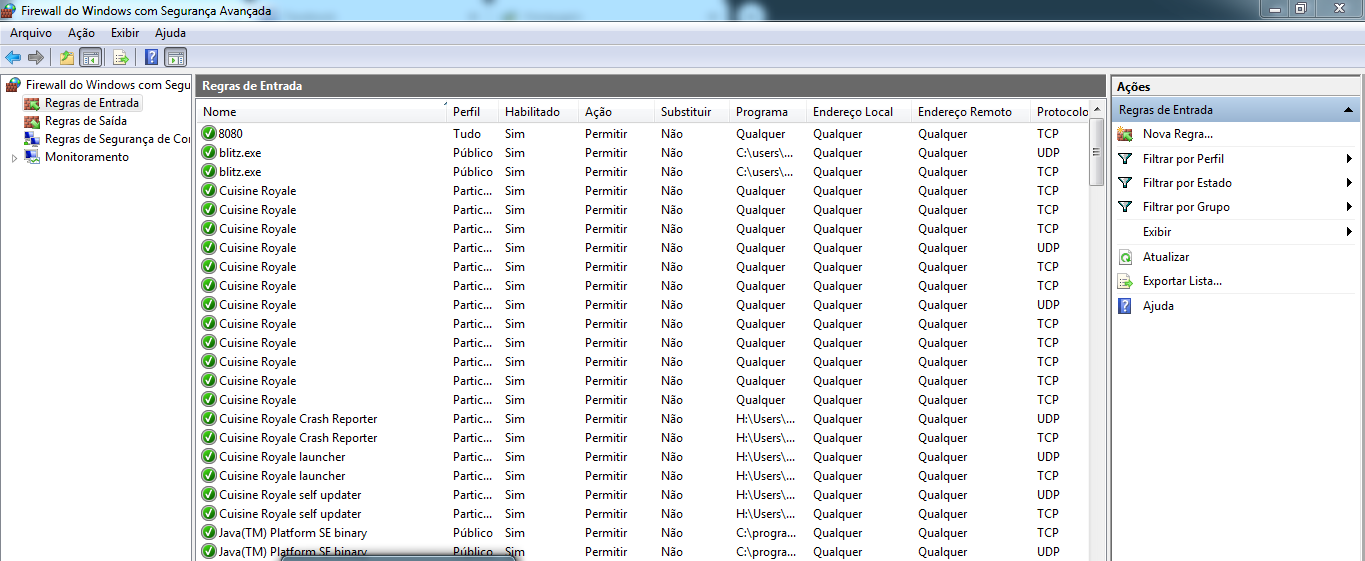Click the Ajuda question icon in Ações pane
Viewport: 1365px width, 561px height.
point(1125,306)
